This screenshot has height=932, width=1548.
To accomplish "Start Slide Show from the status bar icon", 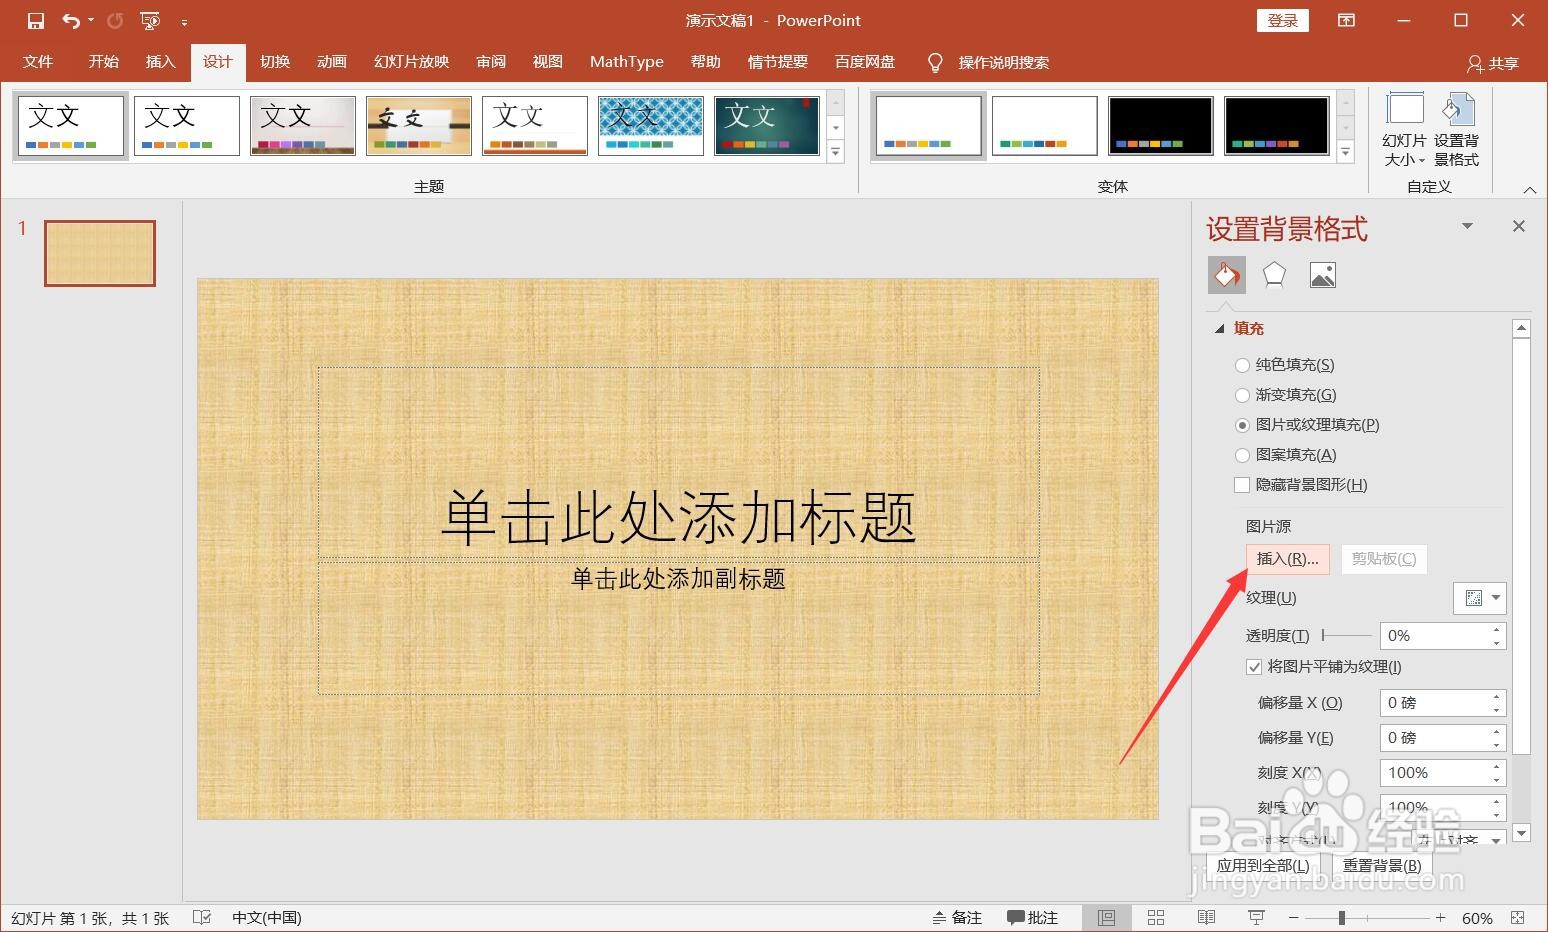I will pyautogui.click(x=1257, y=917).
